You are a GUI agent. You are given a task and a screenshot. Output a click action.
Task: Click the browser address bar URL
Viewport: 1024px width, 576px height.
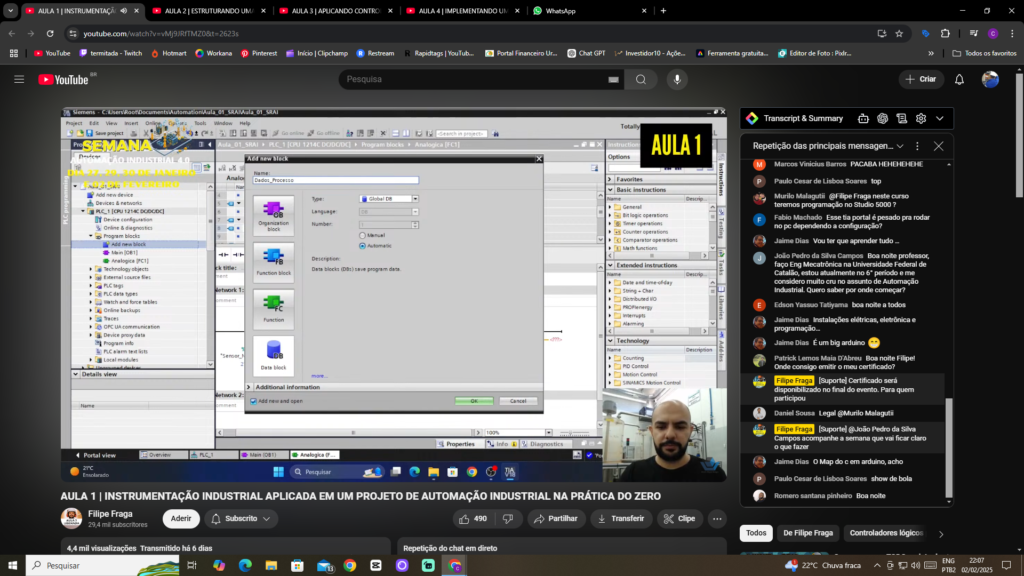click(161, 33)
